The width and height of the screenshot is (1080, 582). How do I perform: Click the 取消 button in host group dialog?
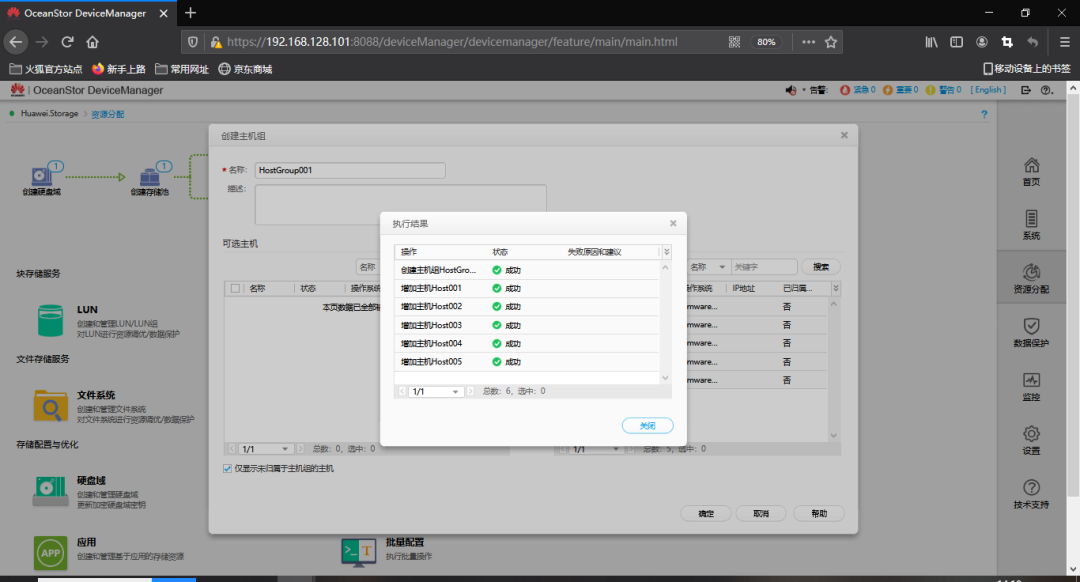761,514
